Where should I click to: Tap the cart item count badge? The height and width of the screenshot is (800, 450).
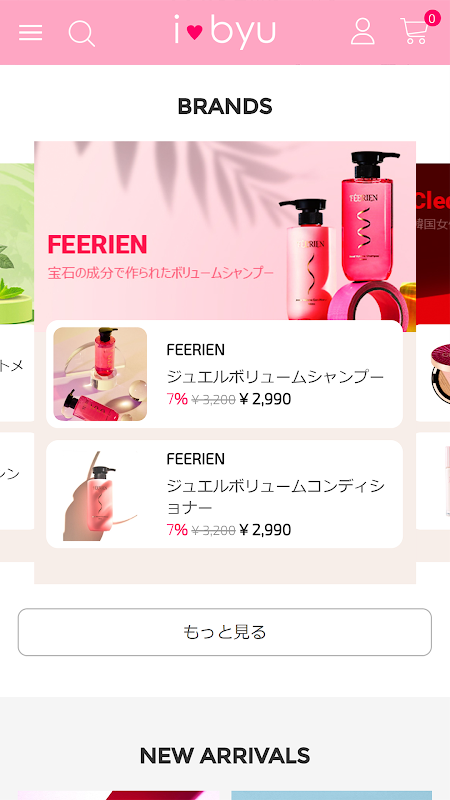(x=432, y=19)
